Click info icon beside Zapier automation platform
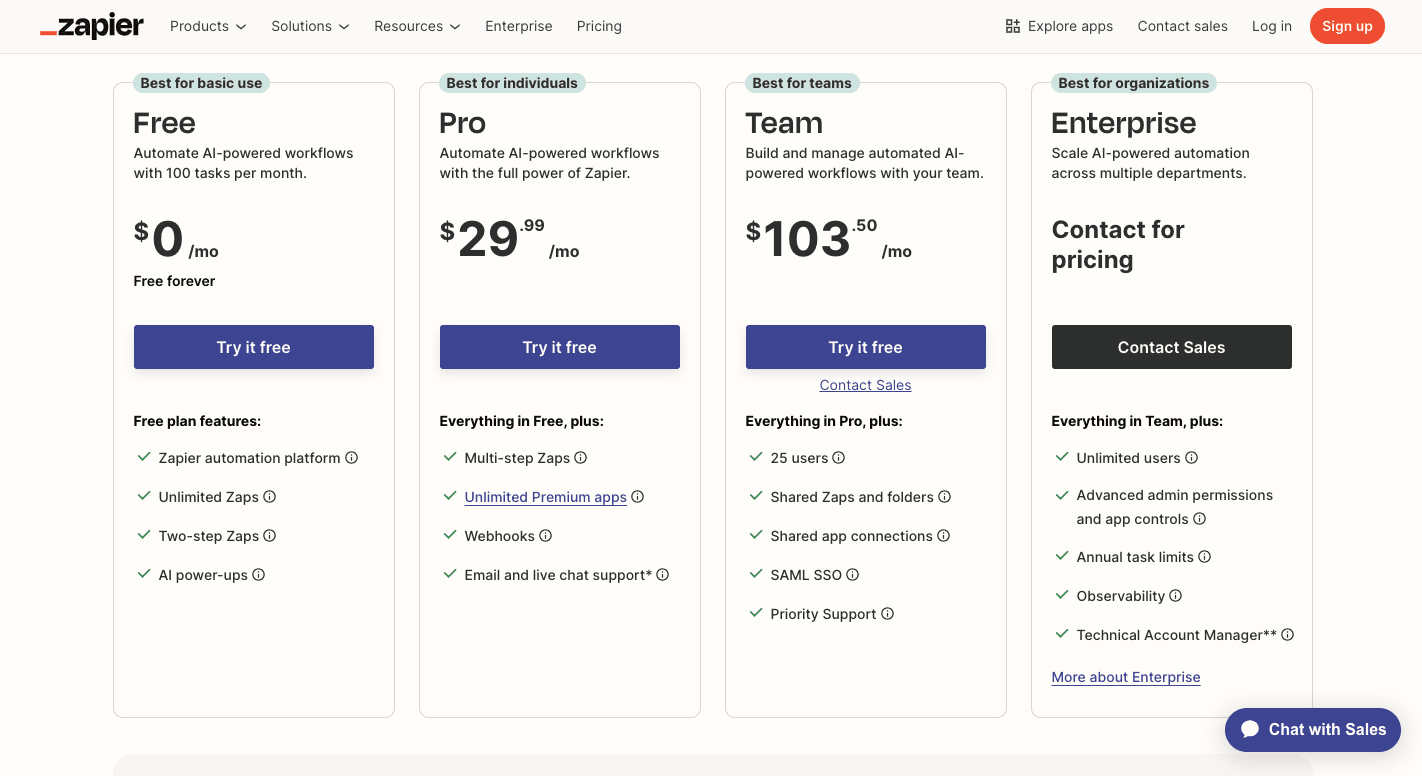 click(351, 457)
